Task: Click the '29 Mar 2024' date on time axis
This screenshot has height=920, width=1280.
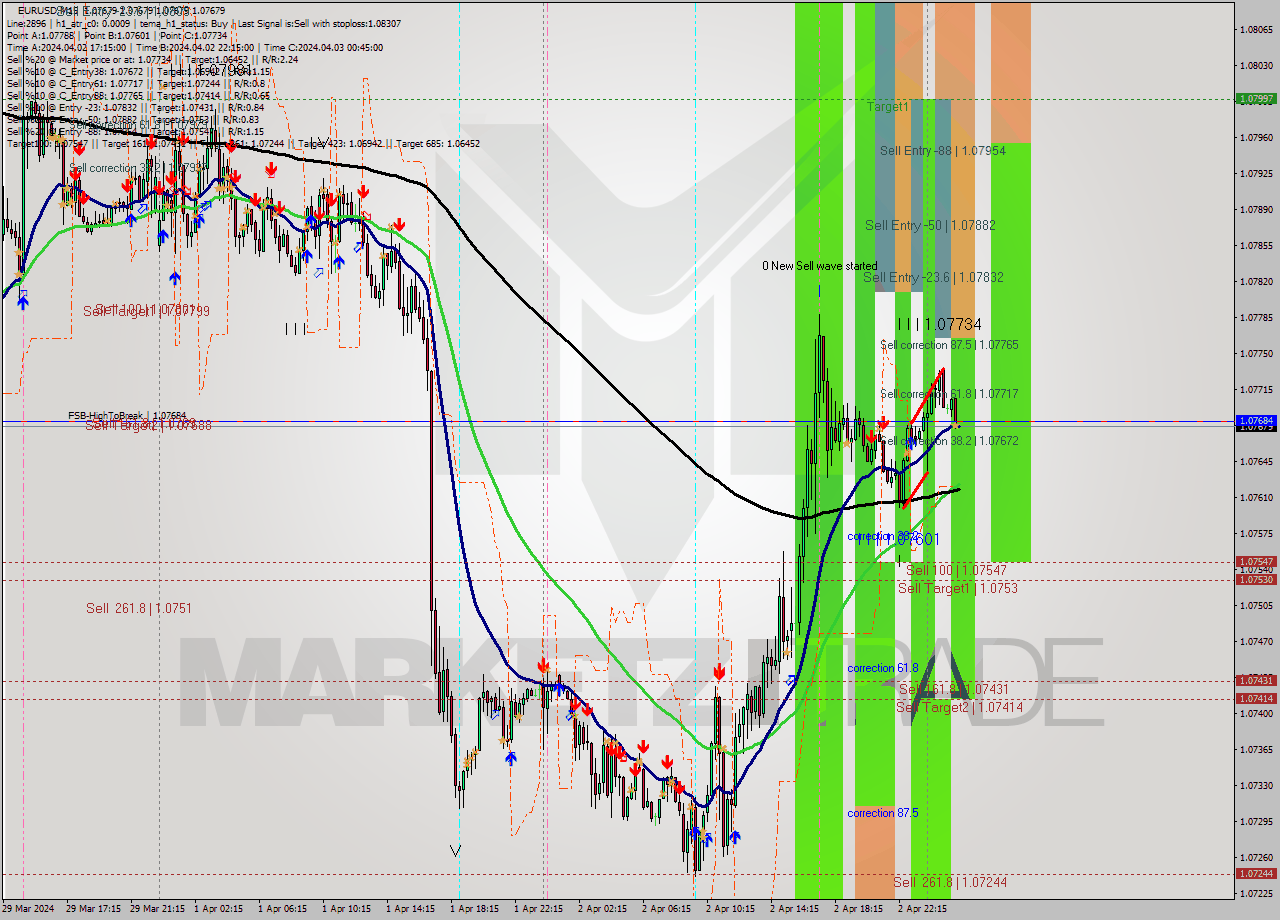Action: coord(27,909)
